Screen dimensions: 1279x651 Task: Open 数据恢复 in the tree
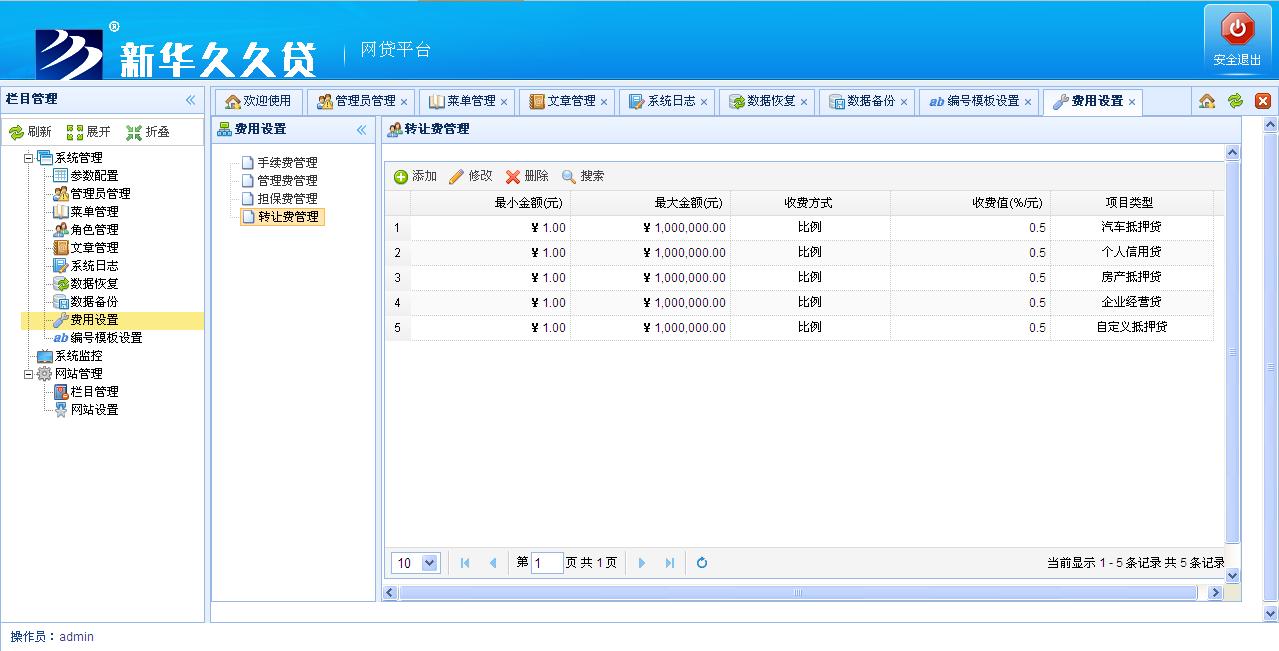94,284
